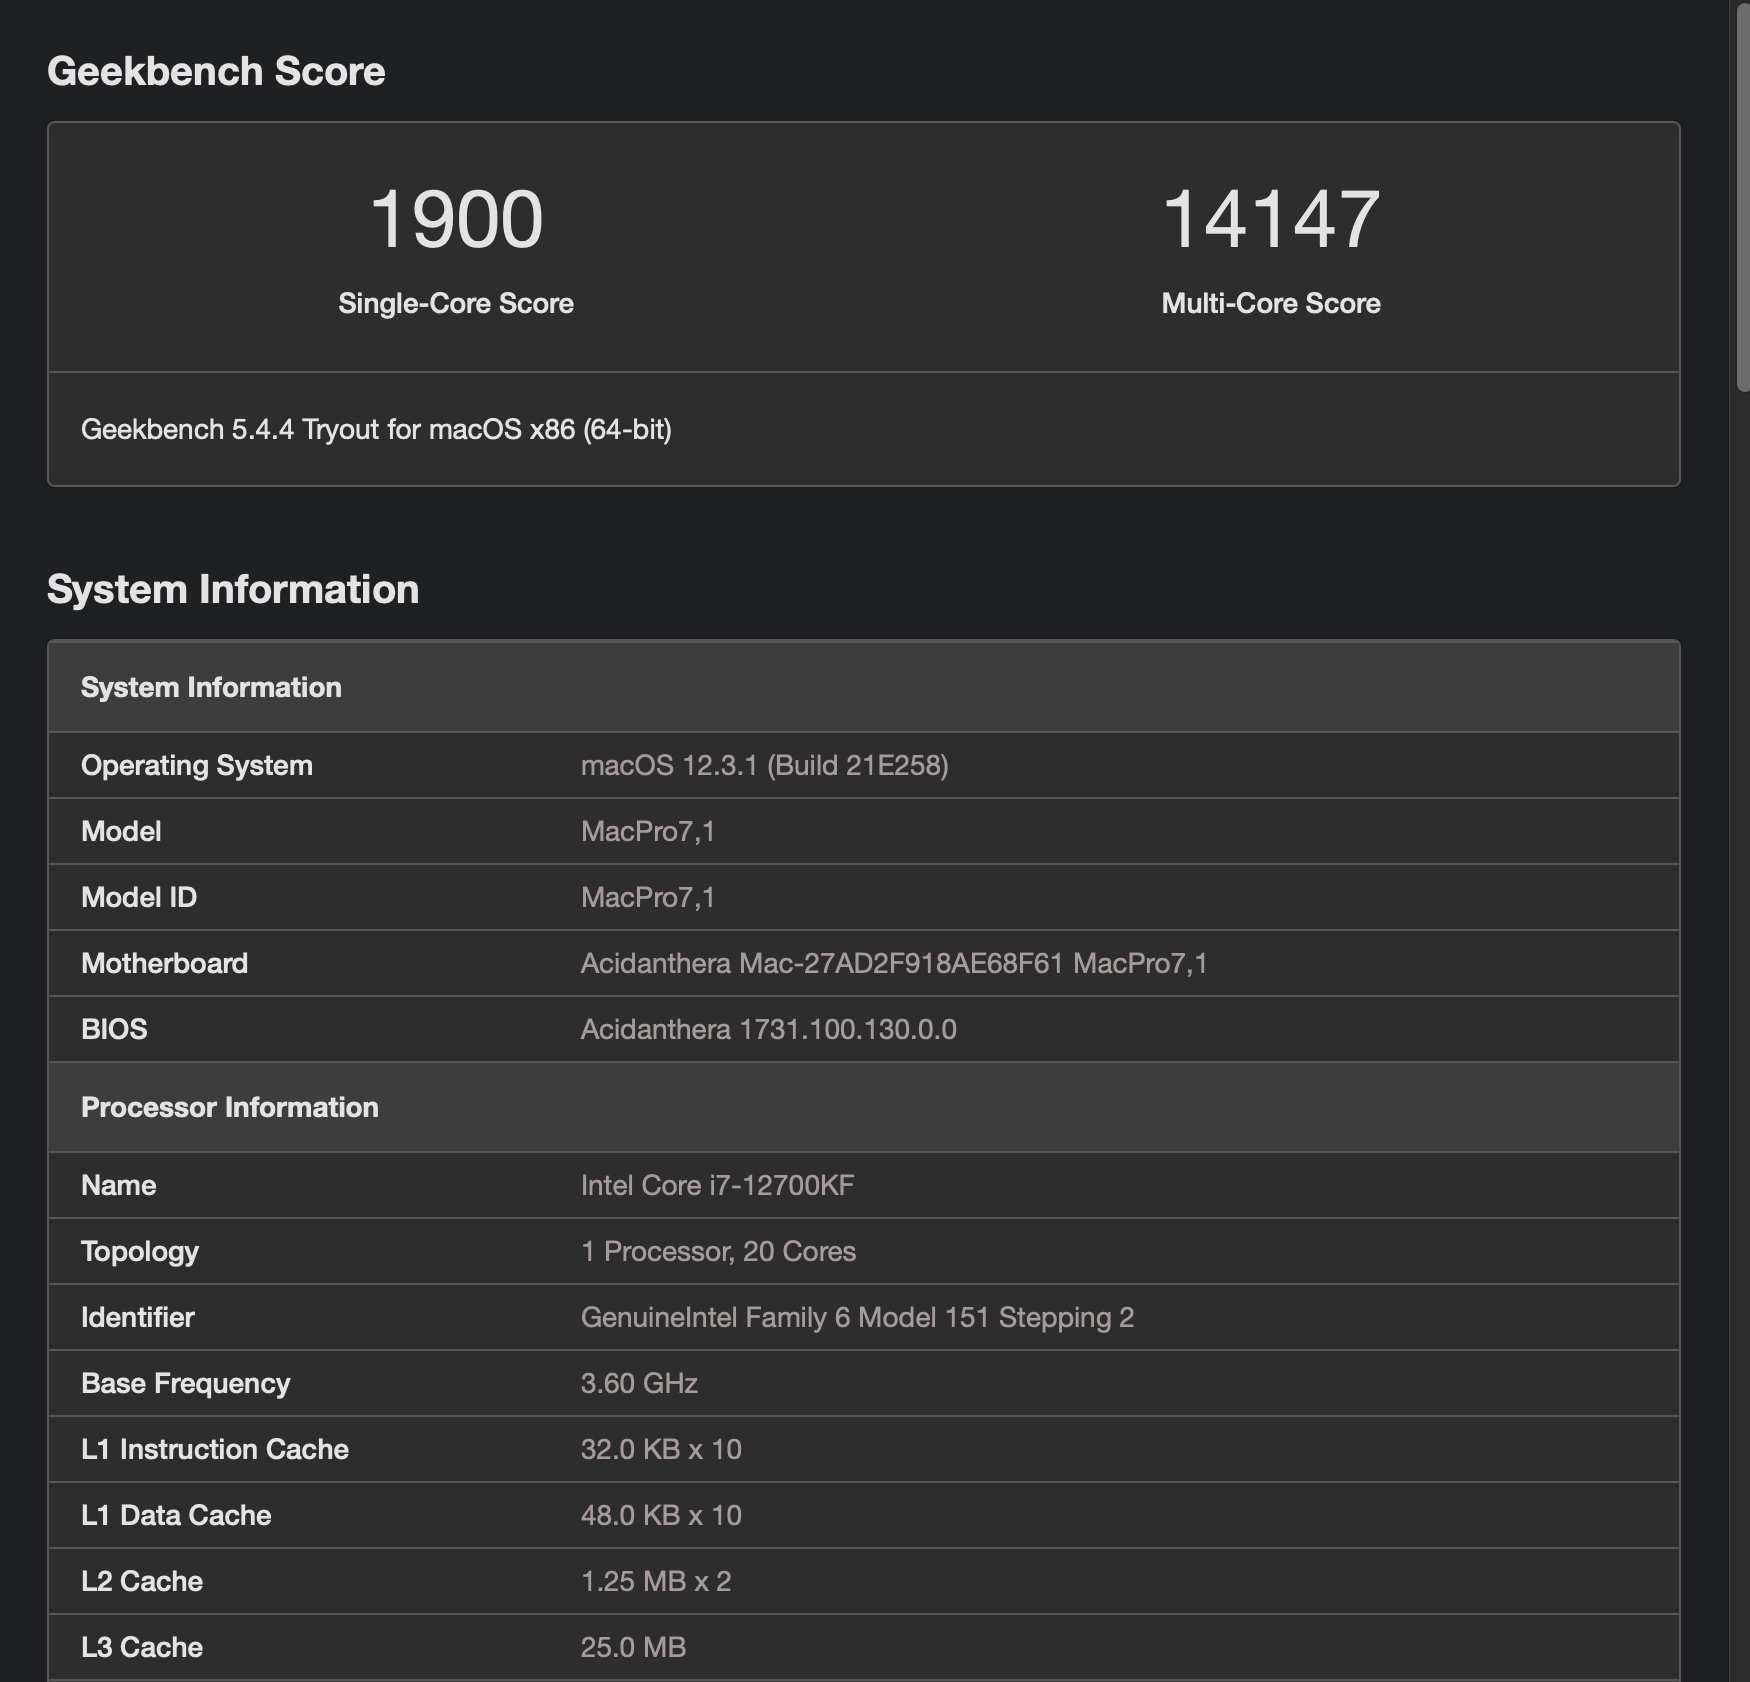Viewport: 1750px width, 1682px height.
Task: Click the Model ID row label
Action: coord(139,897)
